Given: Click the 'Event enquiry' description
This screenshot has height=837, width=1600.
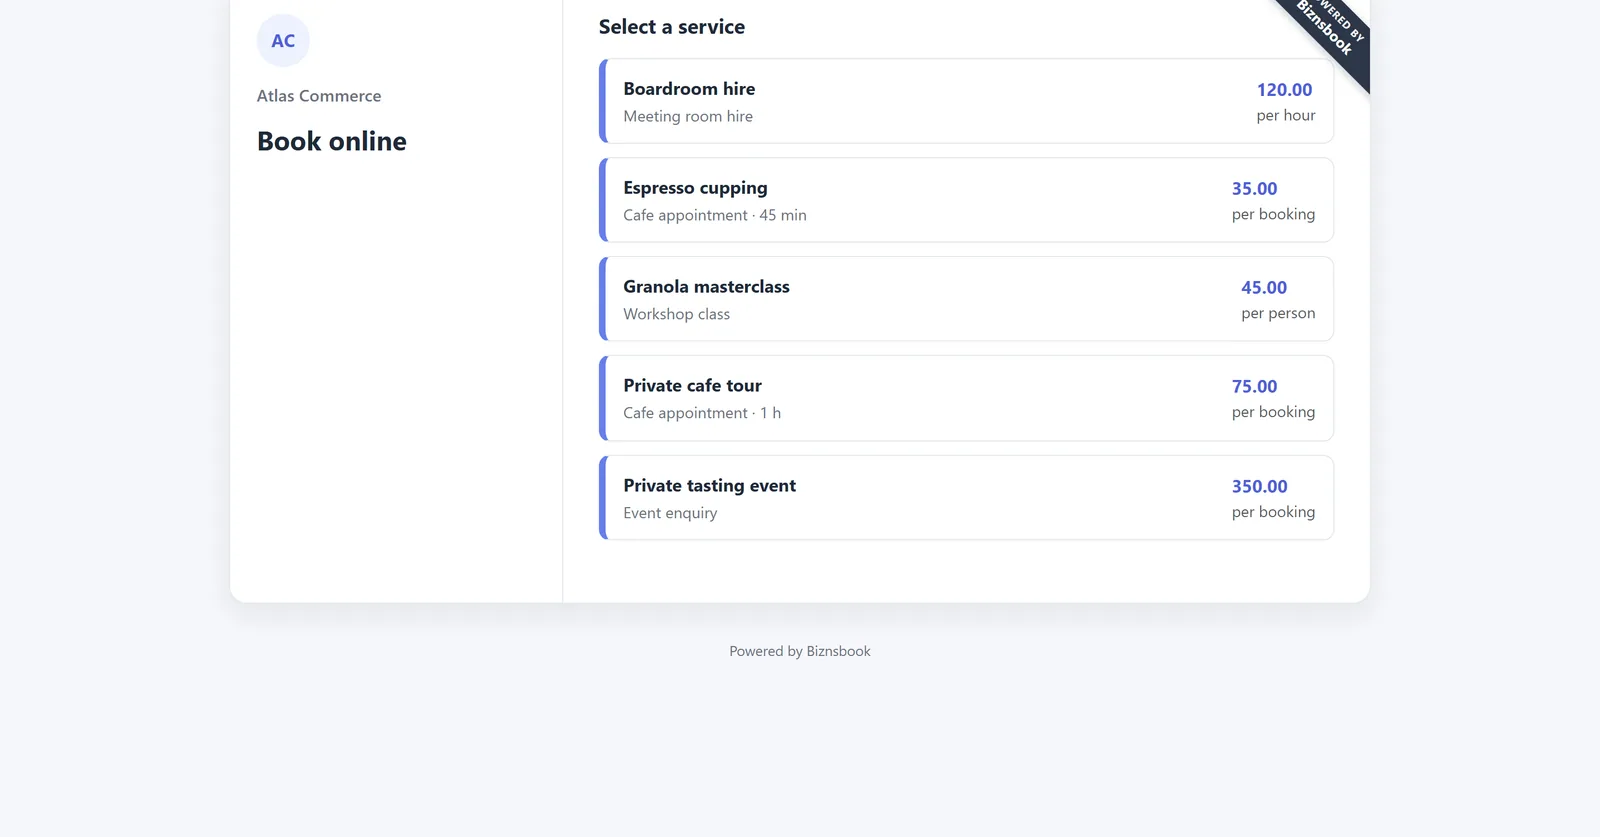Looking at the screenshot, I should coord(670,513).
